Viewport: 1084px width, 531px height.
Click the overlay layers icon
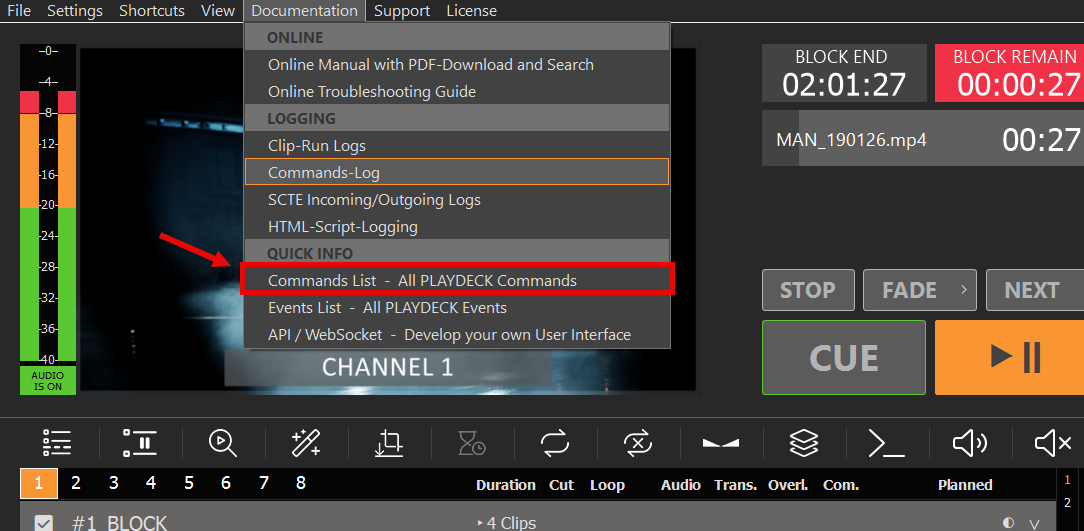click(x=804, y=442)
